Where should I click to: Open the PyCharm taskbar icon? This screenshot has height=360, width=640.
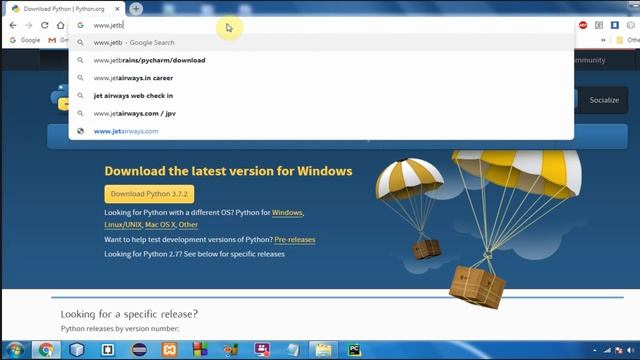(354, 350)
